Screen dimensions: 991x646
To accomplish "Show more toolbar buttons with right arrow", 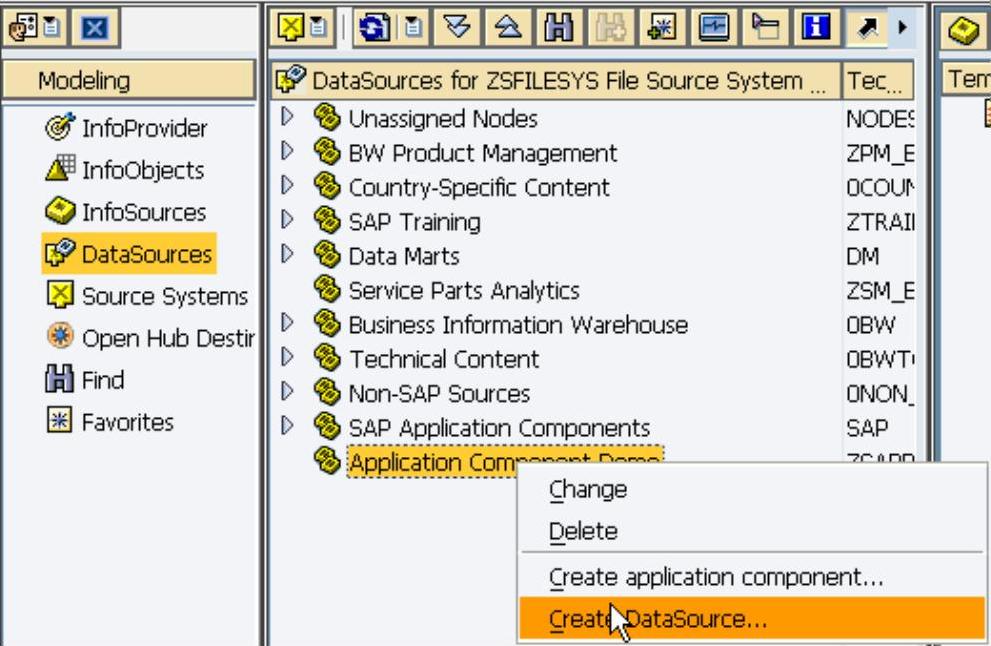I will [903, 27].
